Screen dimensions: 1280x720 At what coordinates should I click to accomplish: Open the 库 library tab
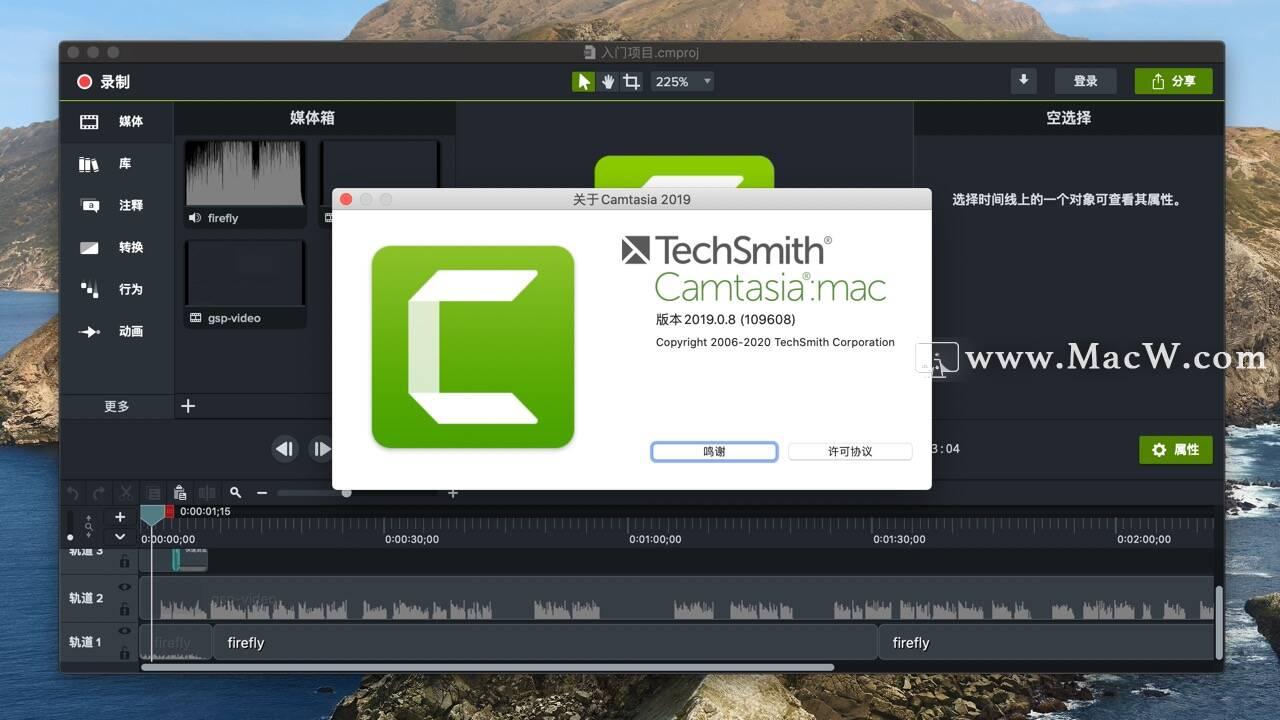(117, 164)
